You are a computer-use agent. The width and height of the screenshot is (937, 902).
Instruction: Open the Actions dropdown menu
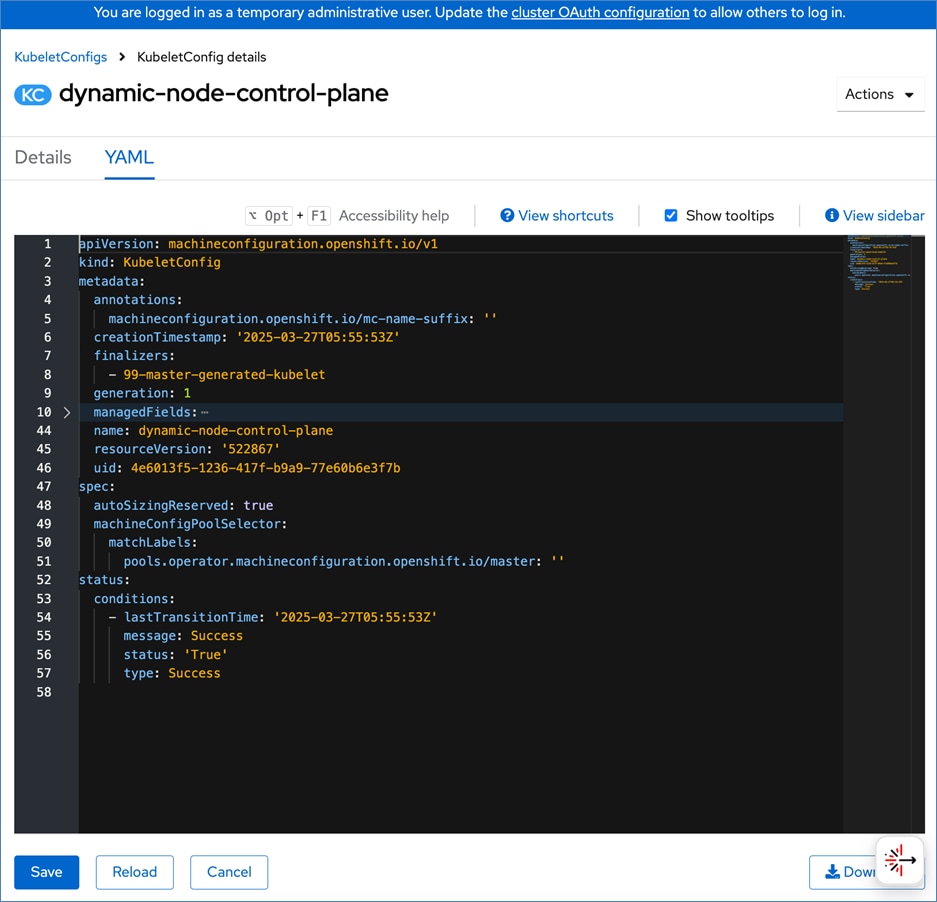(880, 94)
